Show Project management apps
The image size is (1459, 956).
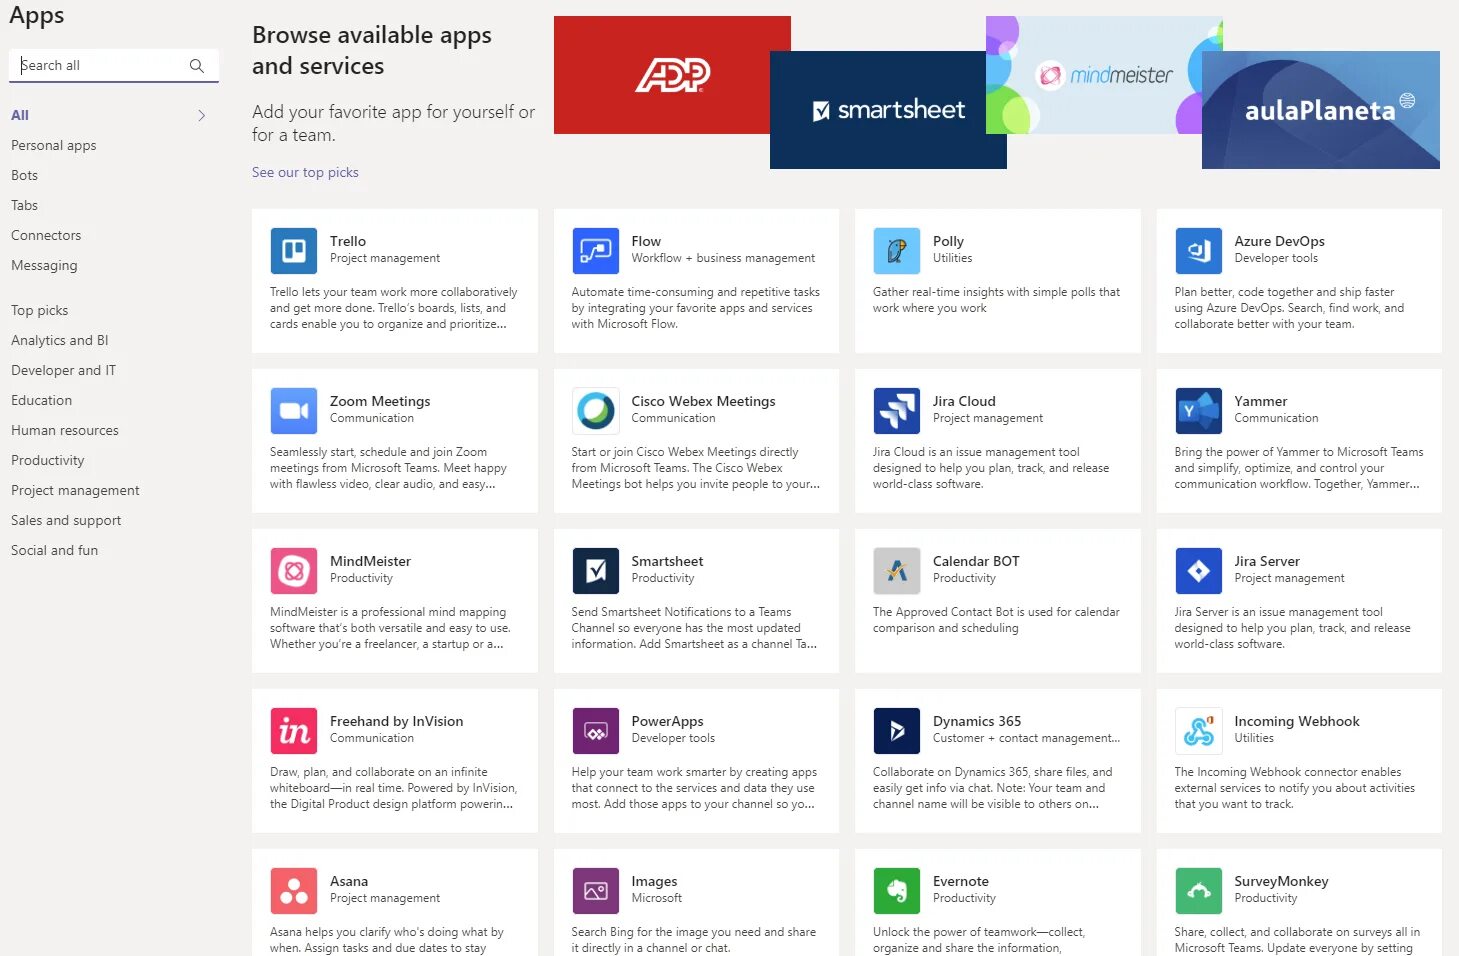(x=75, y=490)
